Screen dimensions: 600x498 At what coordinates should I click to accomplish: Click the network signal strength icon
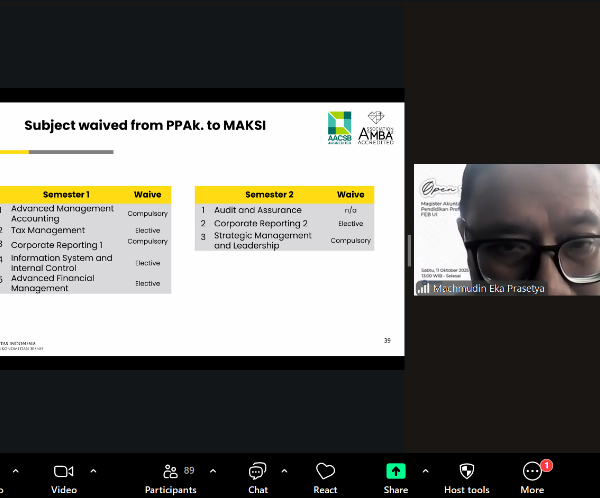tap(423, 288)
